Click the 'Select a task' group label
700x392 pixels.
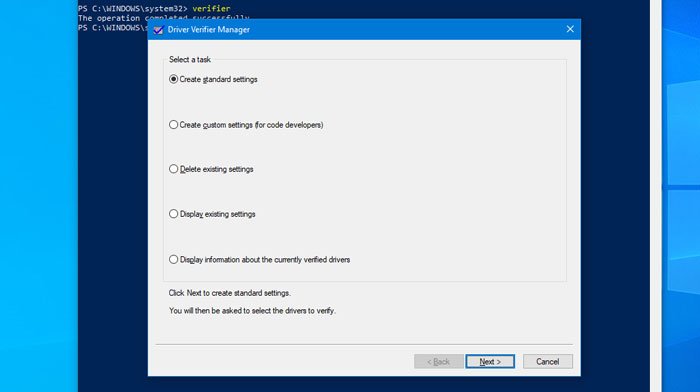pyautogui.click(x=190, y=59)
